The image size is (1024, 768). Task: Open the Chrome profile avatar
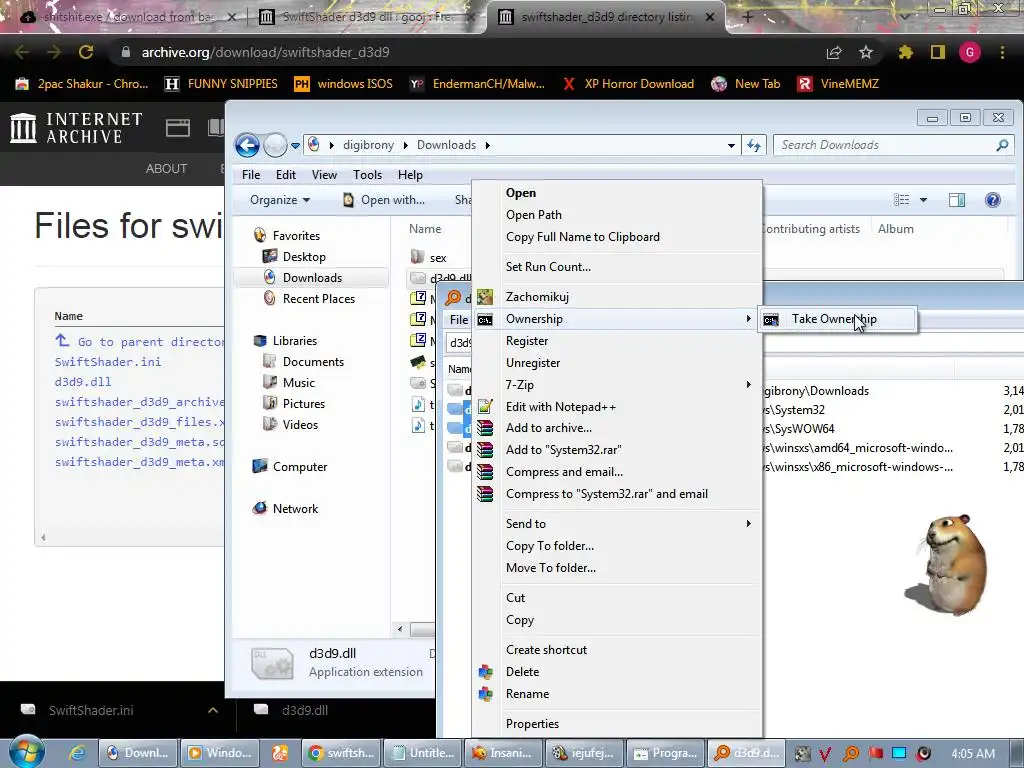pos(970,52)
